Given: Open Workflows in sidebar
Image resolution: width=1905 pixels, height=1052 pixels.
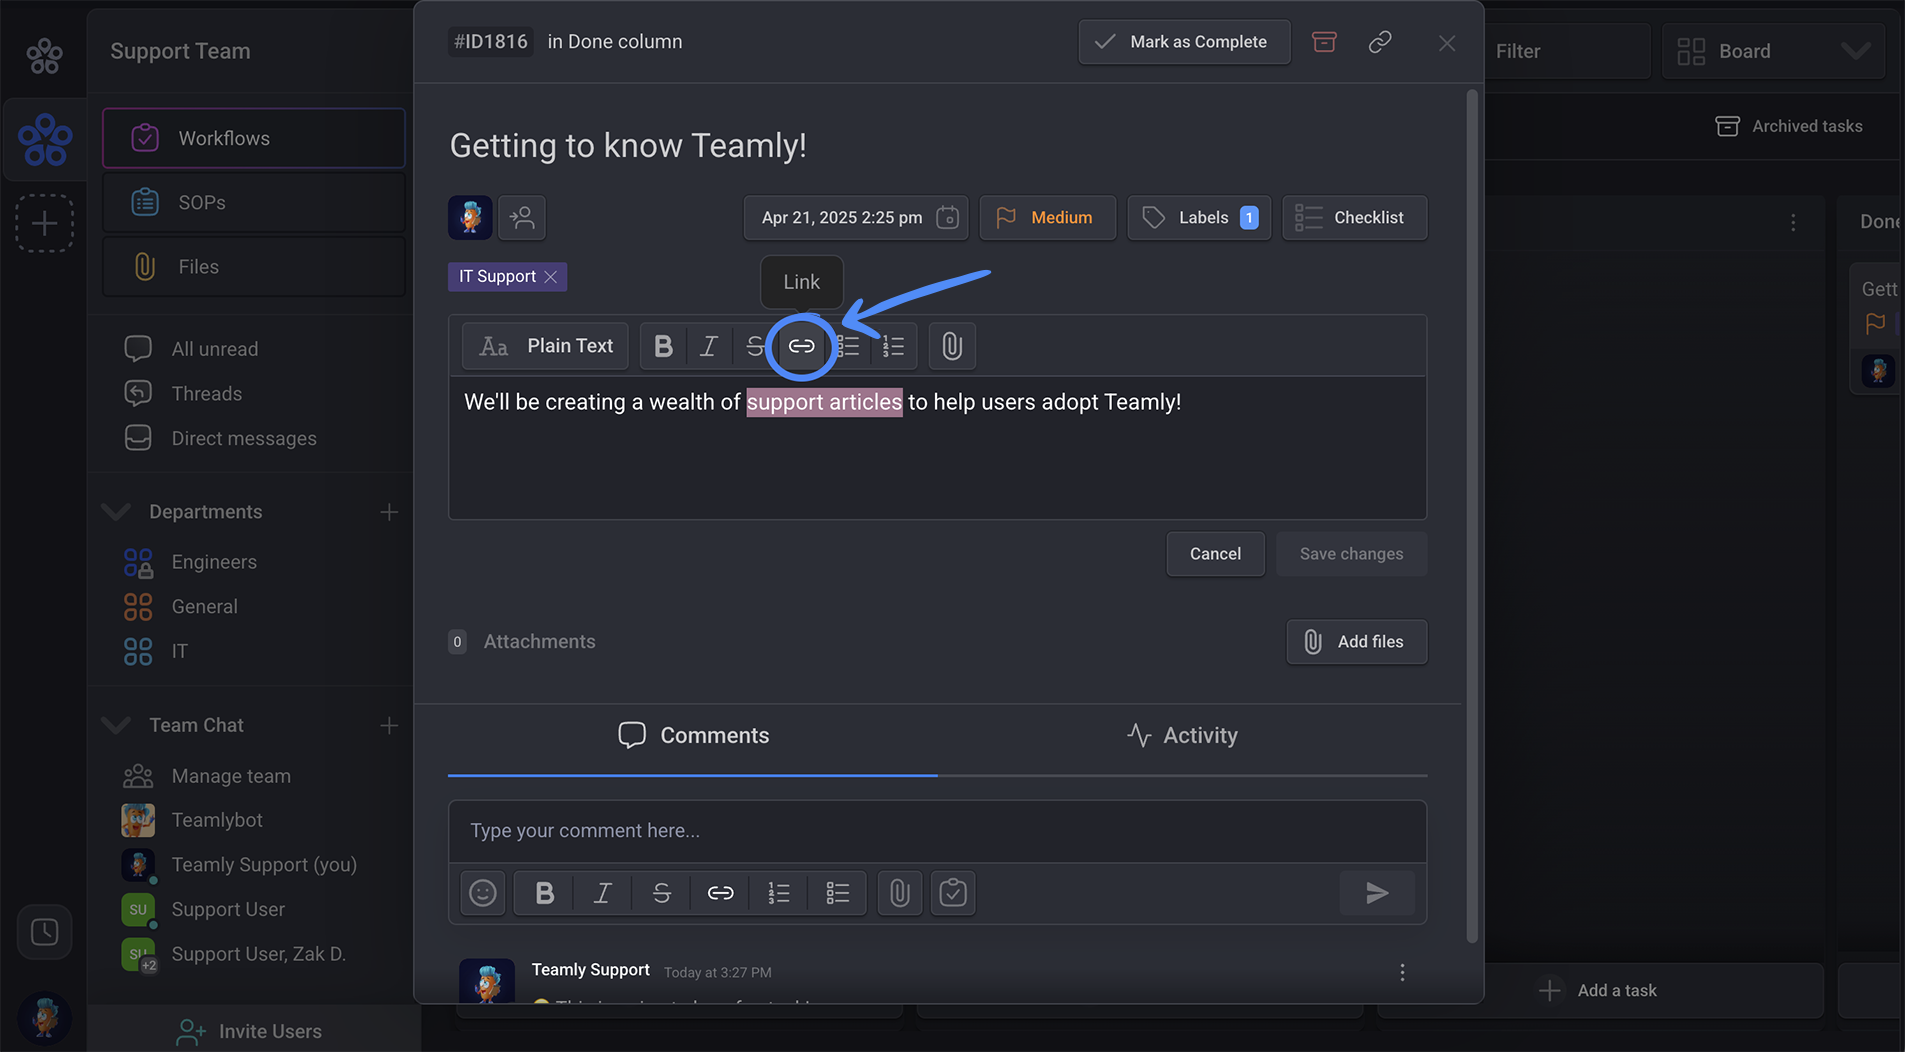Looking at the screenshot, I should (254, 138).
